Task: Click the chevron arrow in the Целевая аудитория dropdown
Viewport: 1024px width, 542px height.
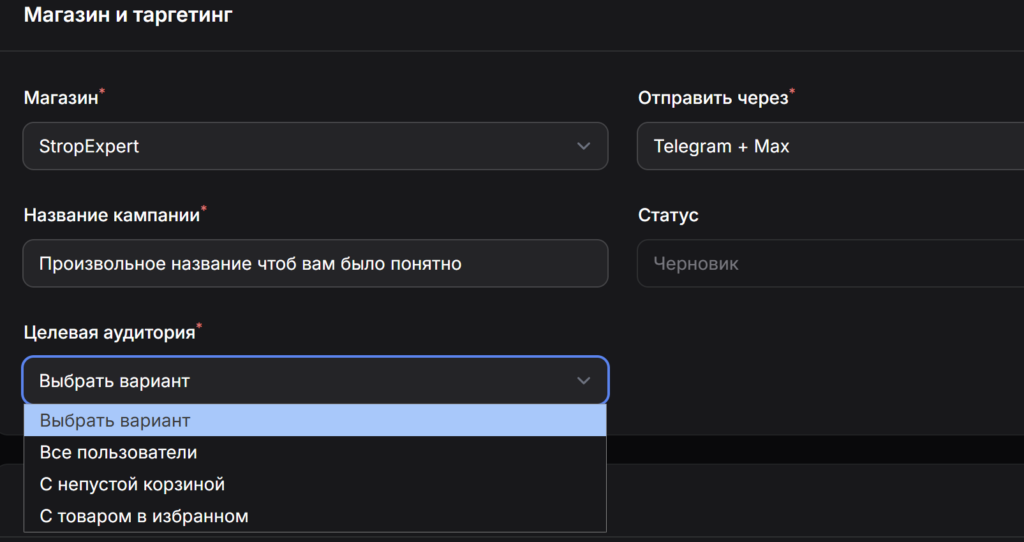Action: (584, 381)
